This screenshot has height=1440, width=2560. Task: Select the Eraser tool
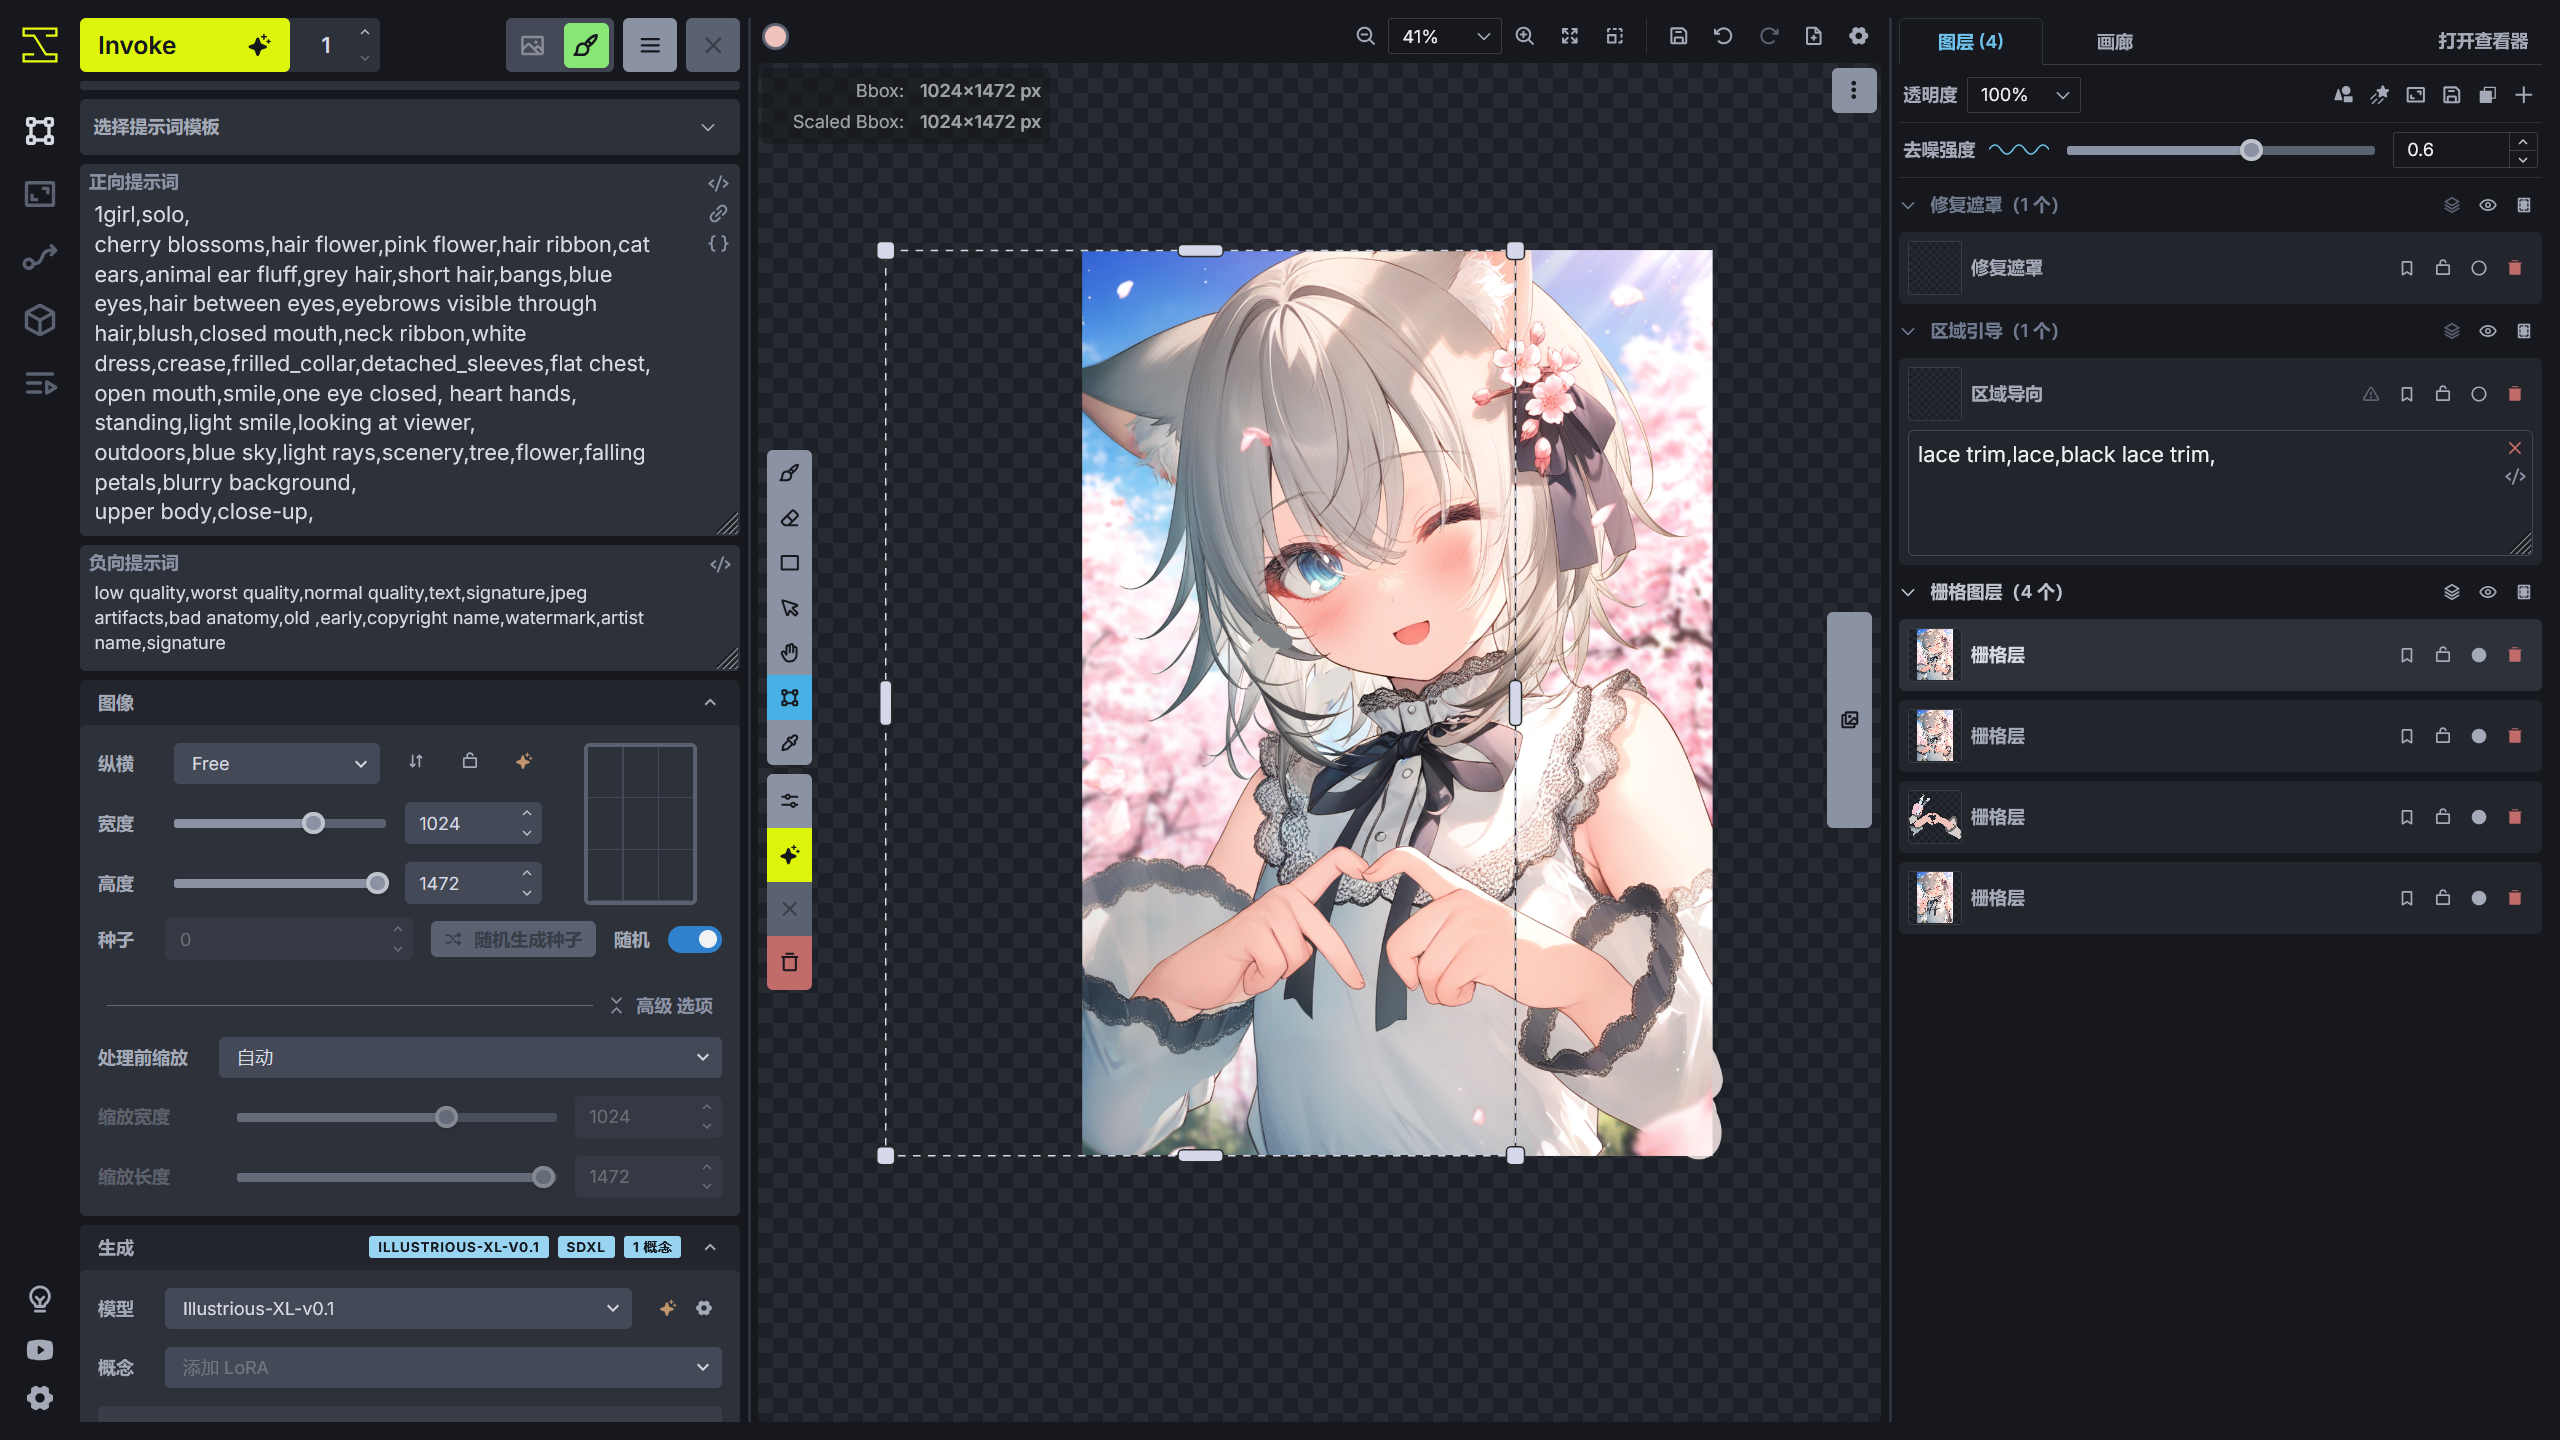[789, 518]
